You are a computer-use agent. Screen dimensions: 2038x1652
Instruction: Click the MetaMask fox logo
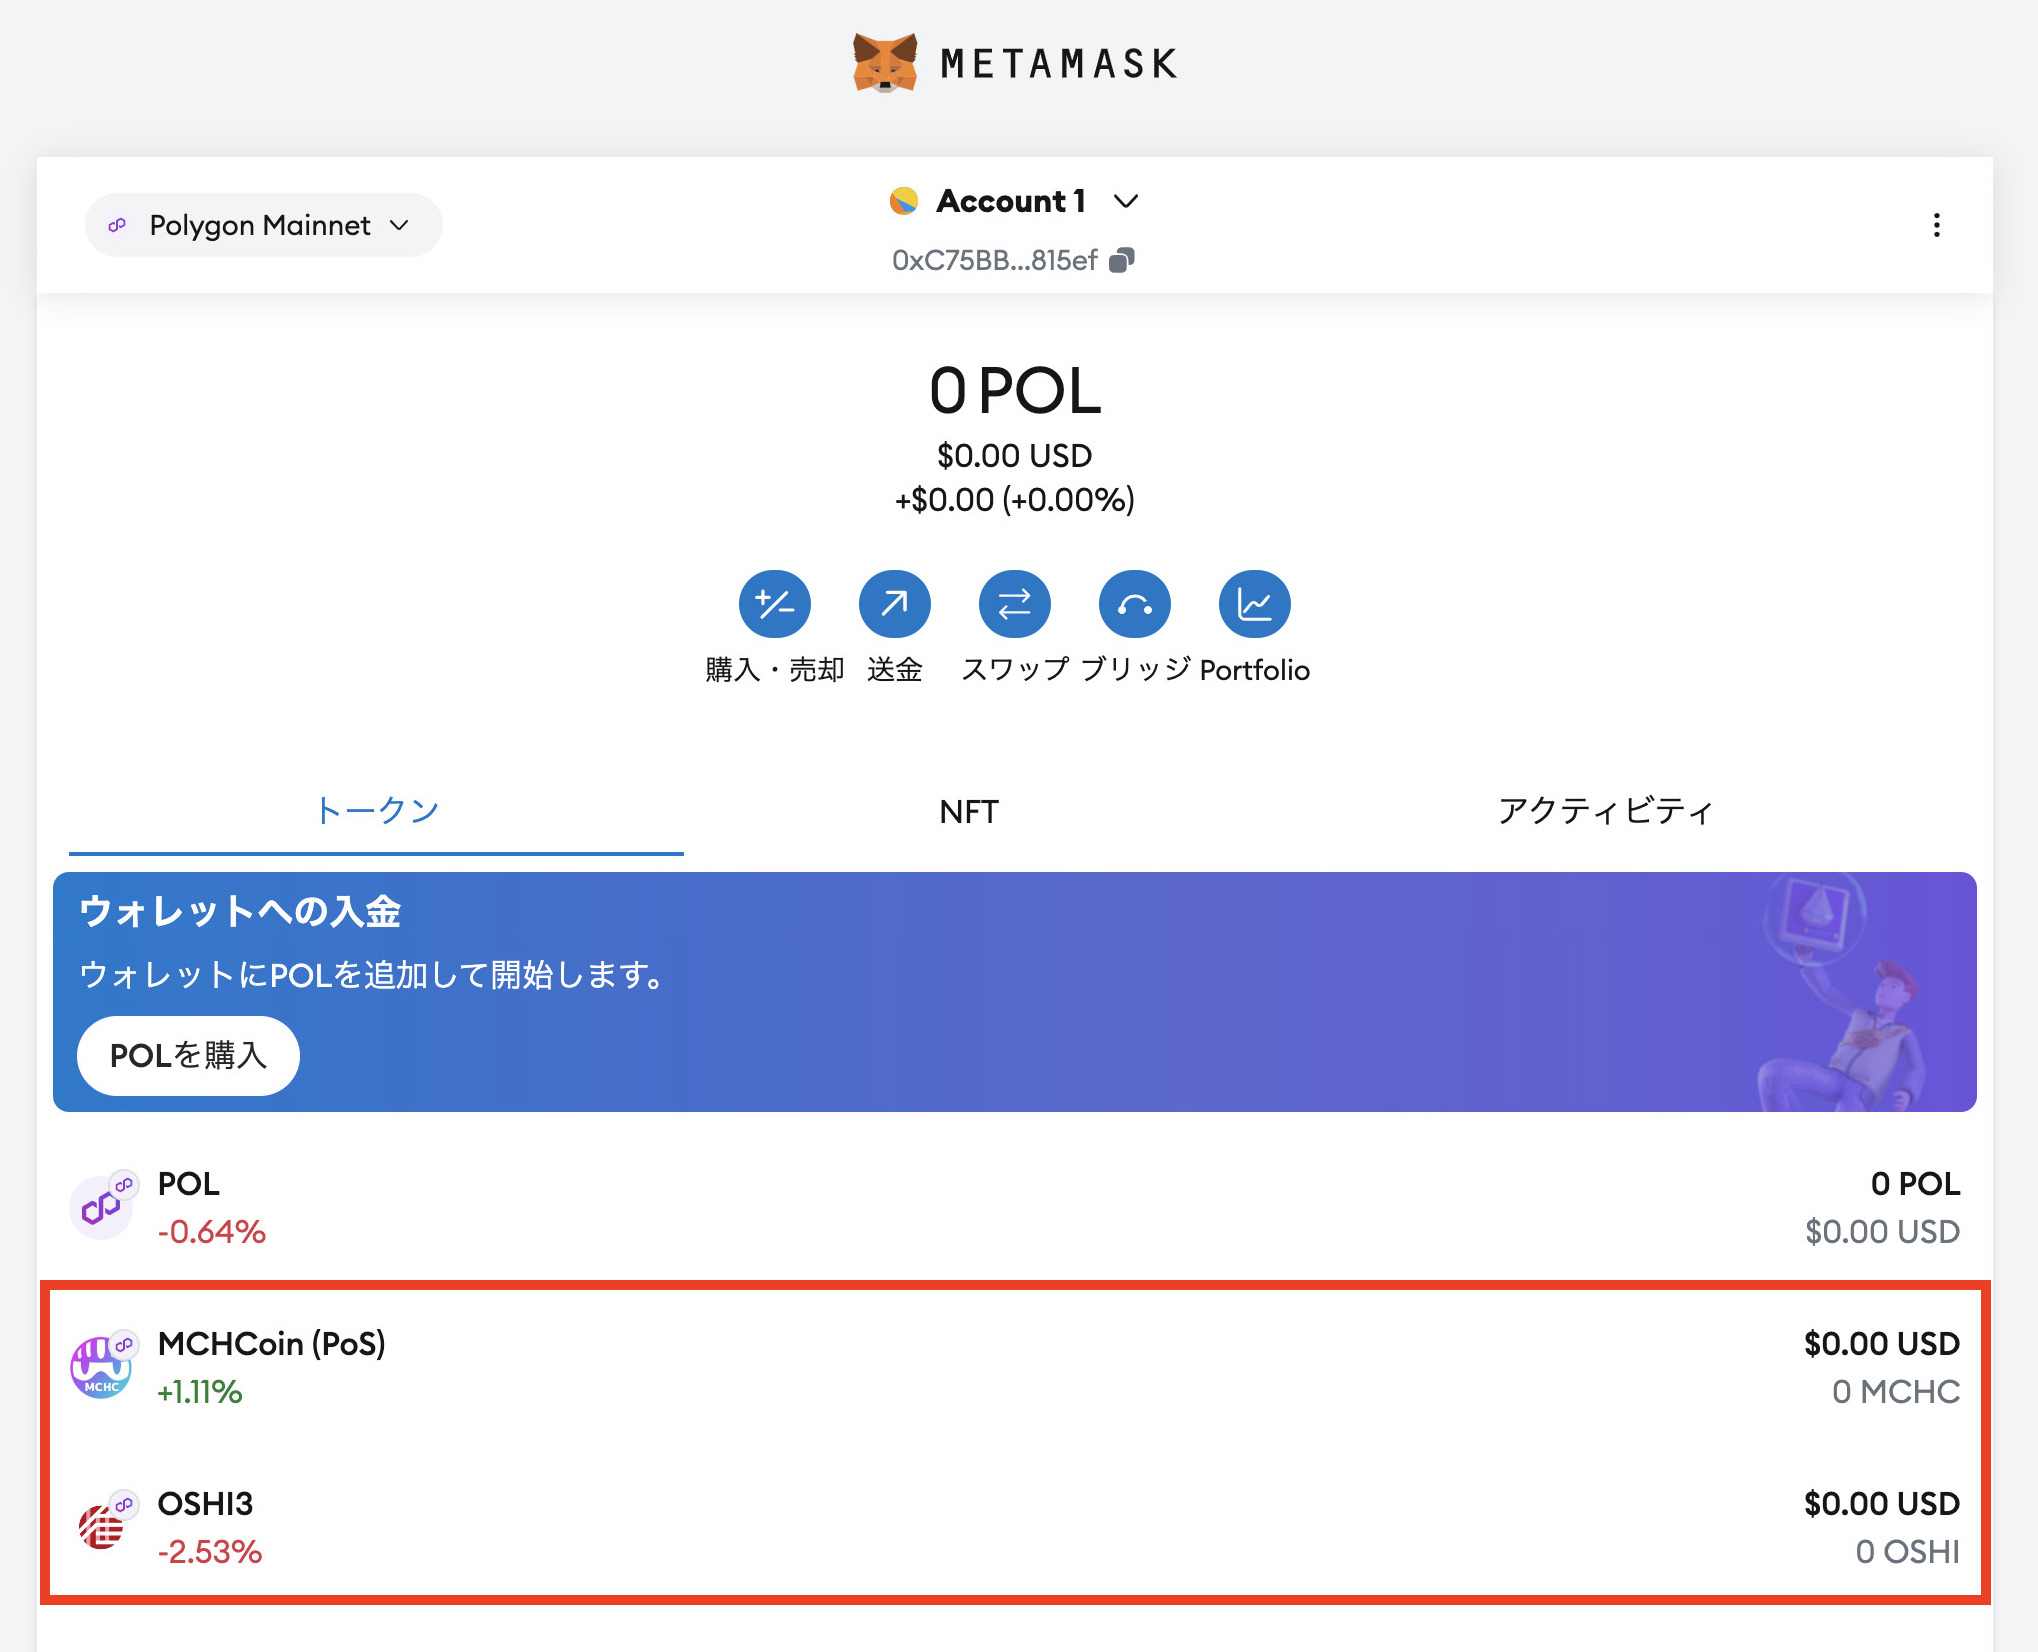click(x=884, y=62)
